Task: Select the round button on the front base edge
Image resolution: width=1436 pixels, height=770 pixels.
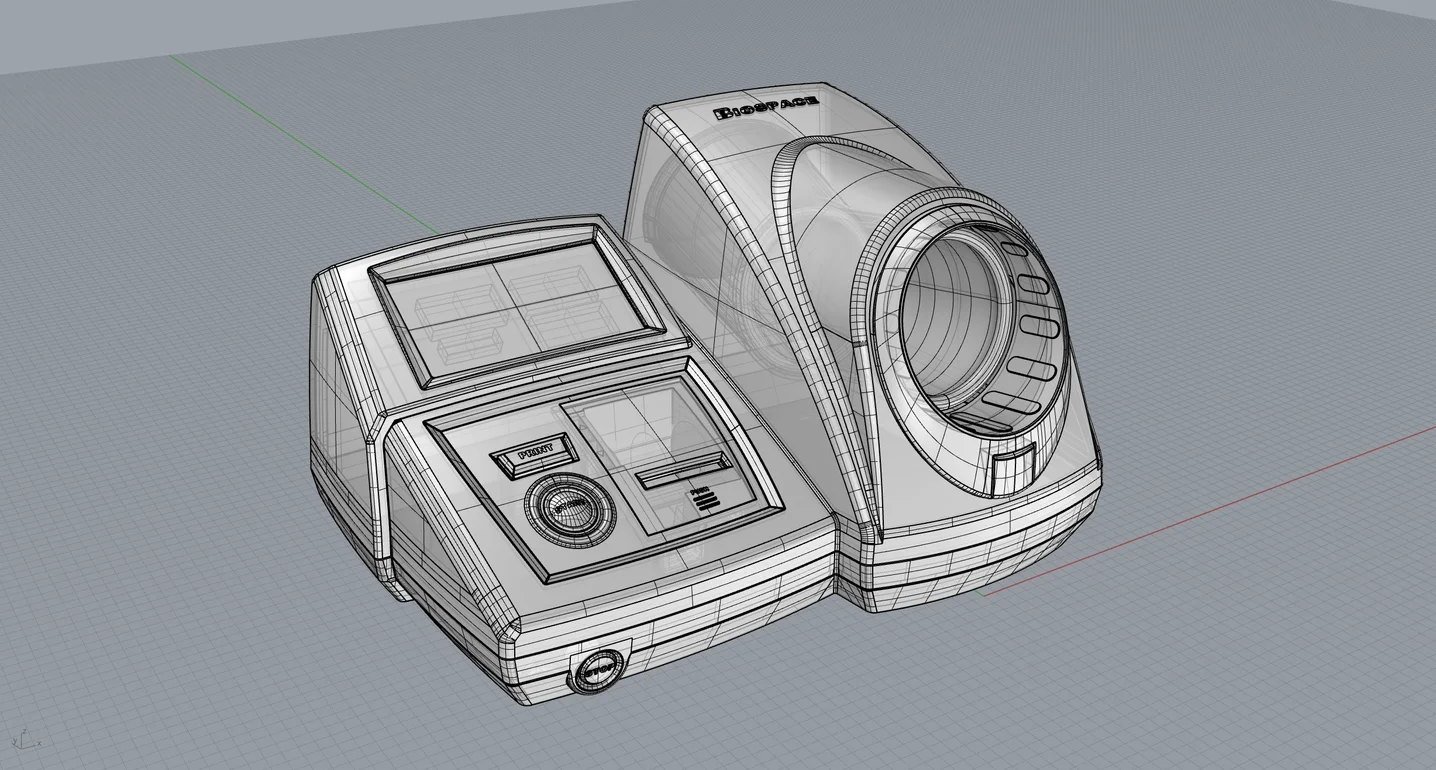Action: (597, 670)
